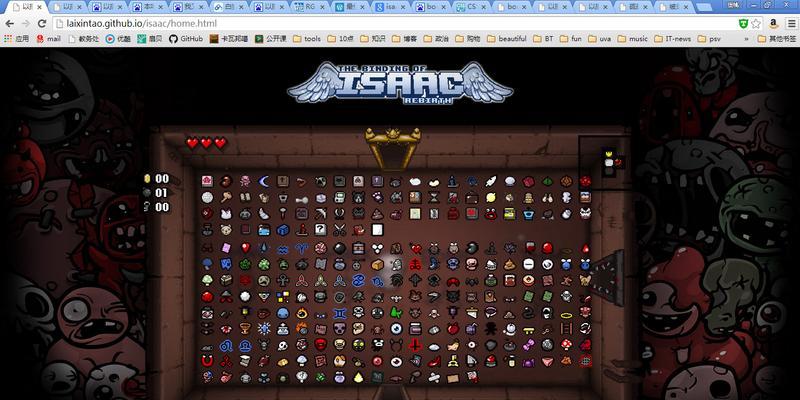Viewport: 800px width, 400px height.
Task: Open the 公开课 bookmark
Action: click(271, 39)
